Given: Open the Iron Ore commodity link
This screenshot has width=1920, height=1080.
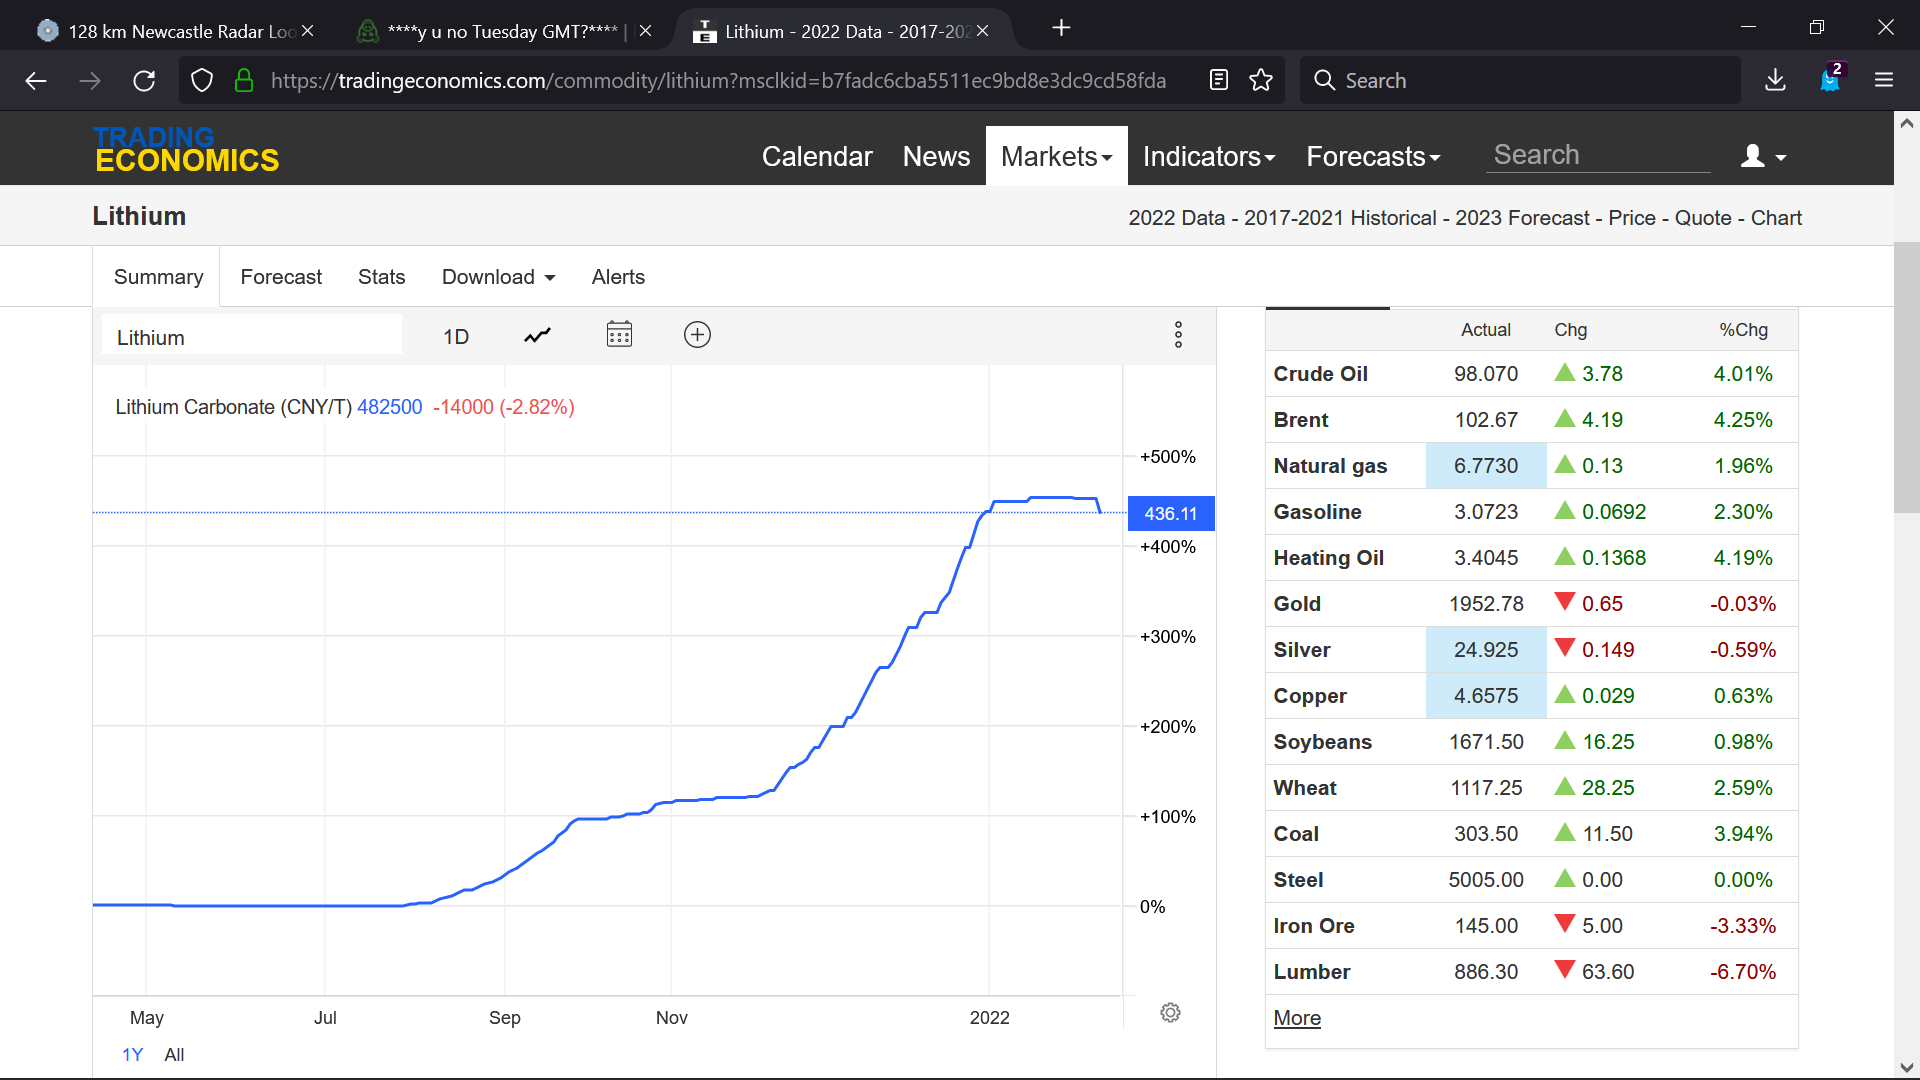Looking at the screenshot, I should tap(1314, 926).
